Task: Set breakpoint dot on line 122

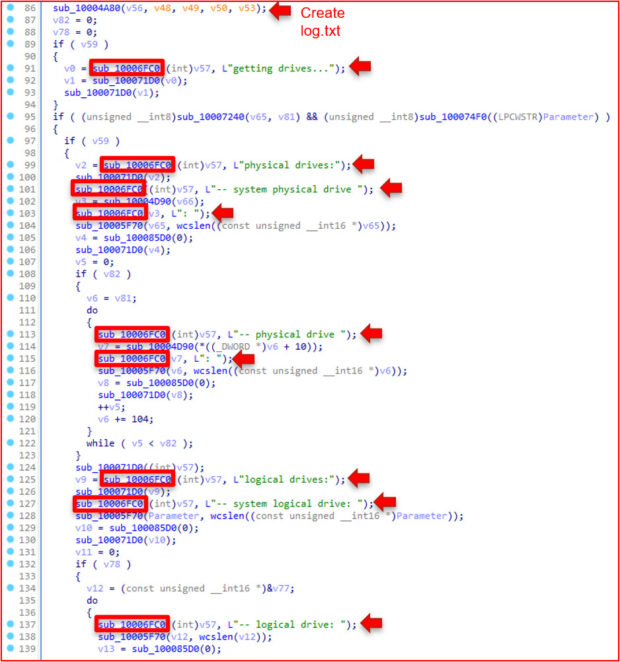Action: pos(11,443)
